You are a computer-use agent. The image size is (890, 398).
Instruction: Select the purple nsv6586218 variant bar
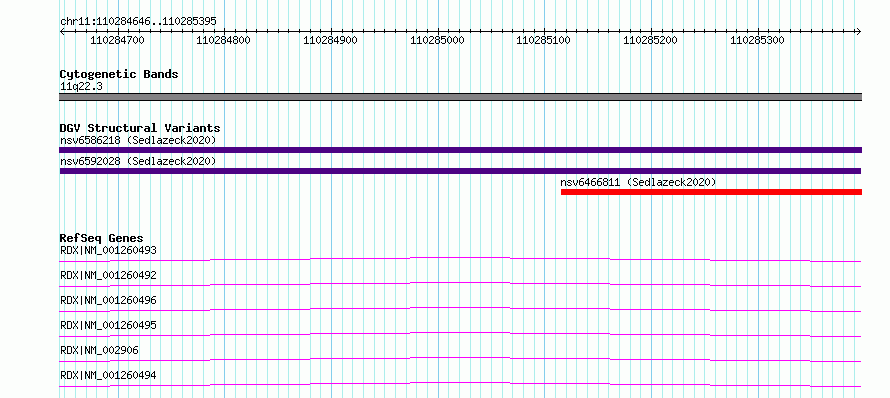coord(460,150)
